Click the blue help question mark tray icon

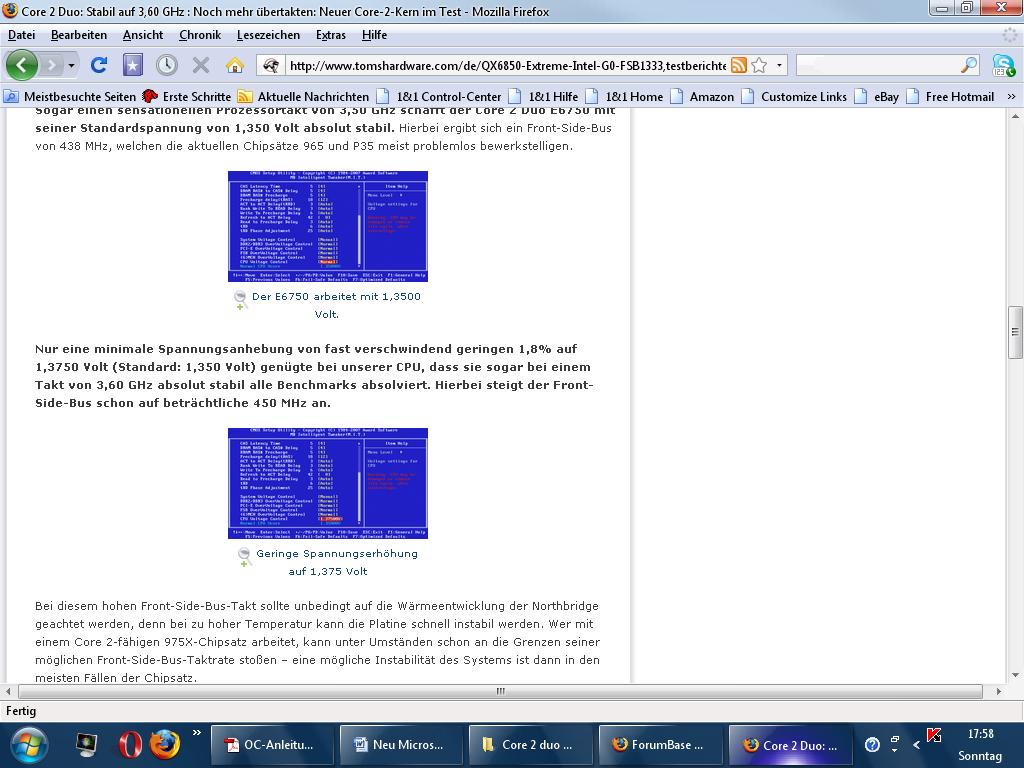tap(872, 744)
